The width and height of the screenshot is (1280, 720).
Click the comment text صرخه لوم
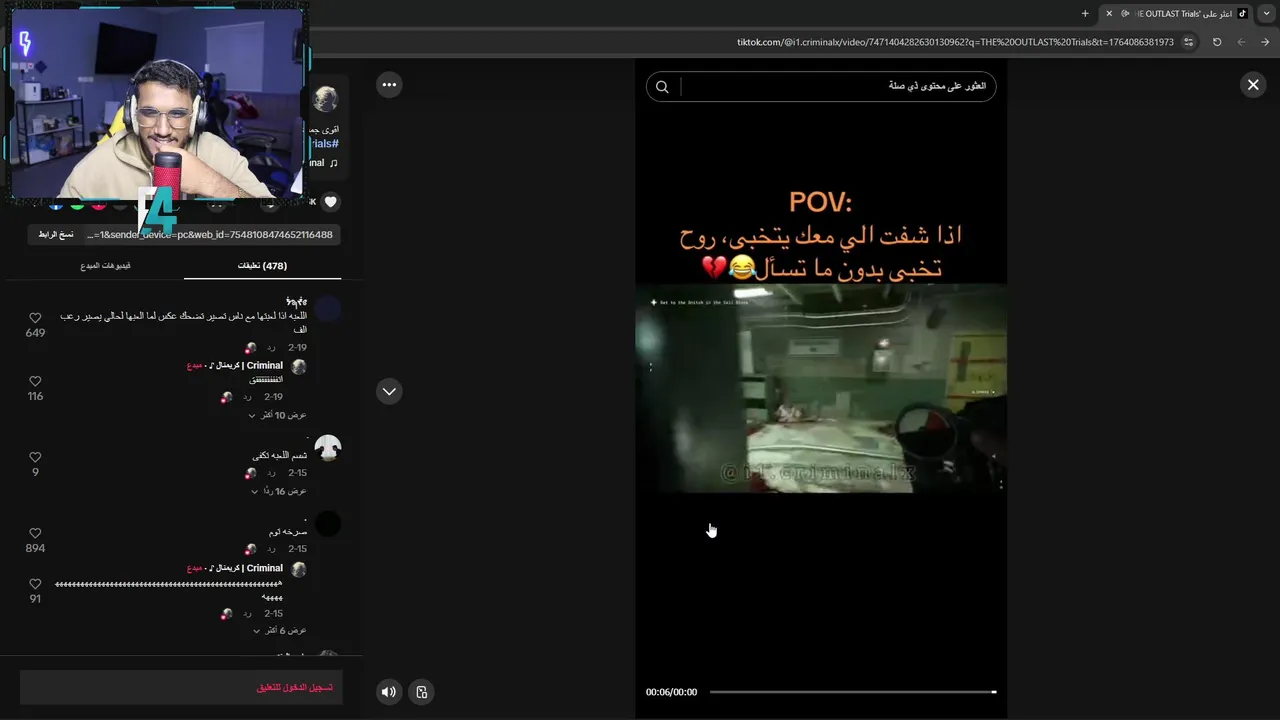288,532
